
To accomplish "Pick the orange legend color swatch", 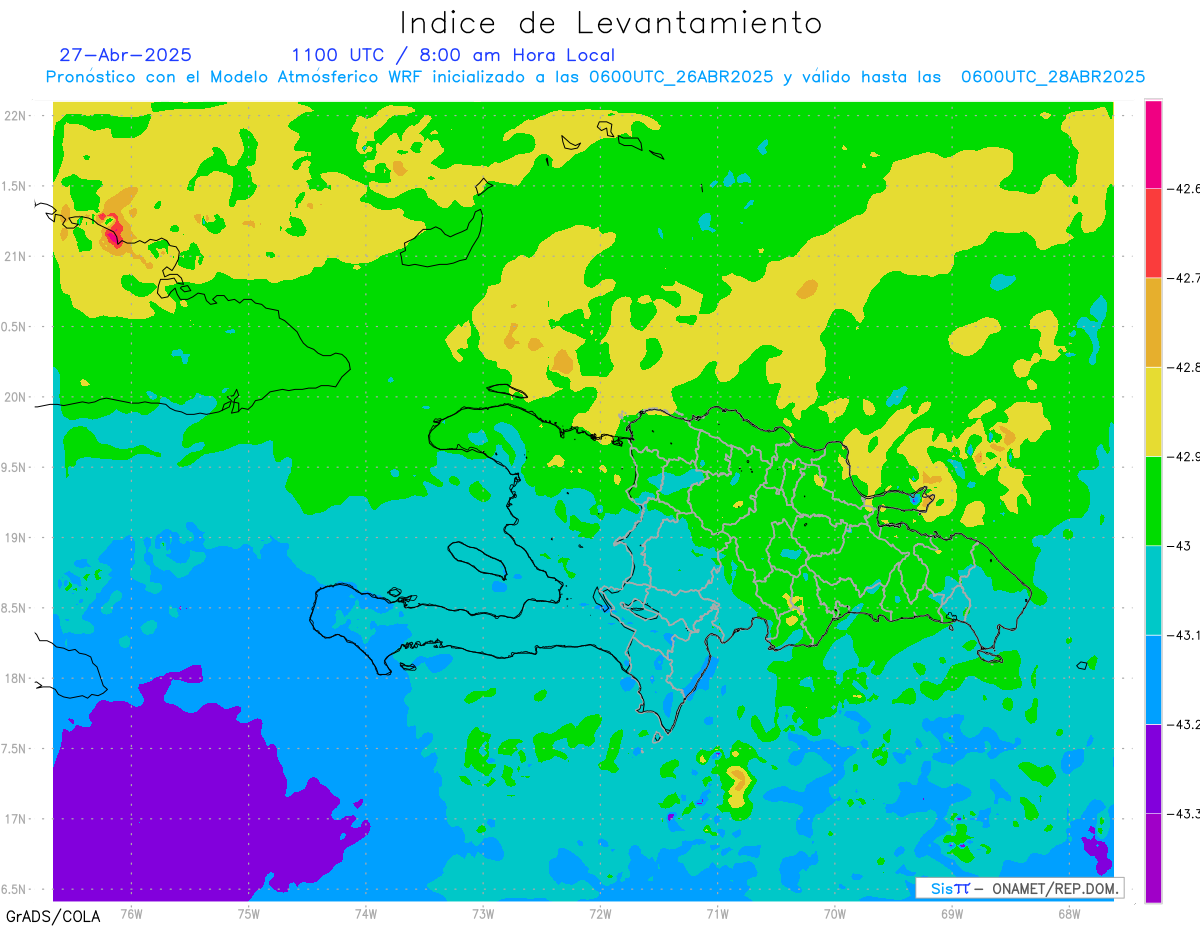I will coord(1153,322).
